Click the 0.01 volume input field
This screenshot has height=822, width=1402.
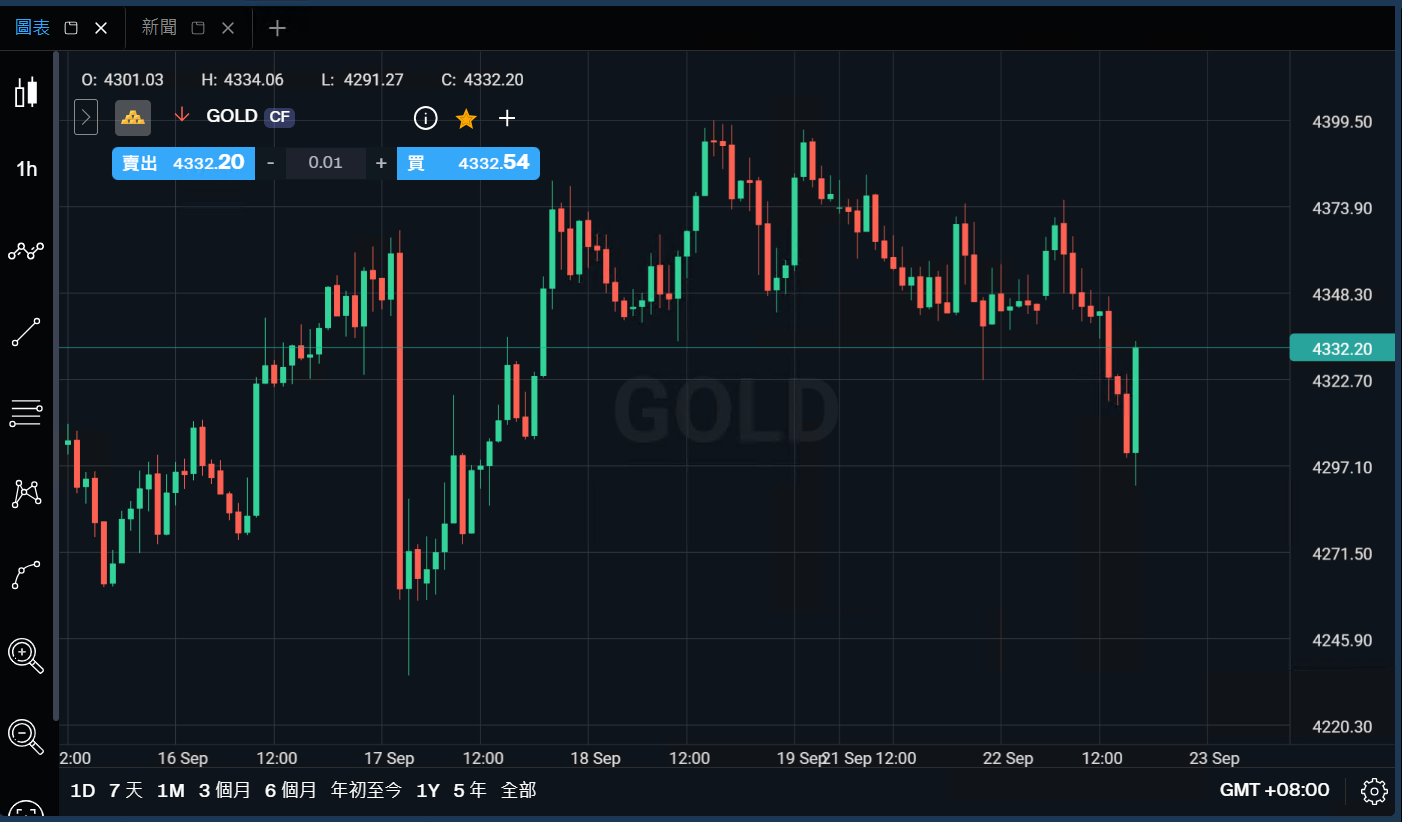point(325,163)
